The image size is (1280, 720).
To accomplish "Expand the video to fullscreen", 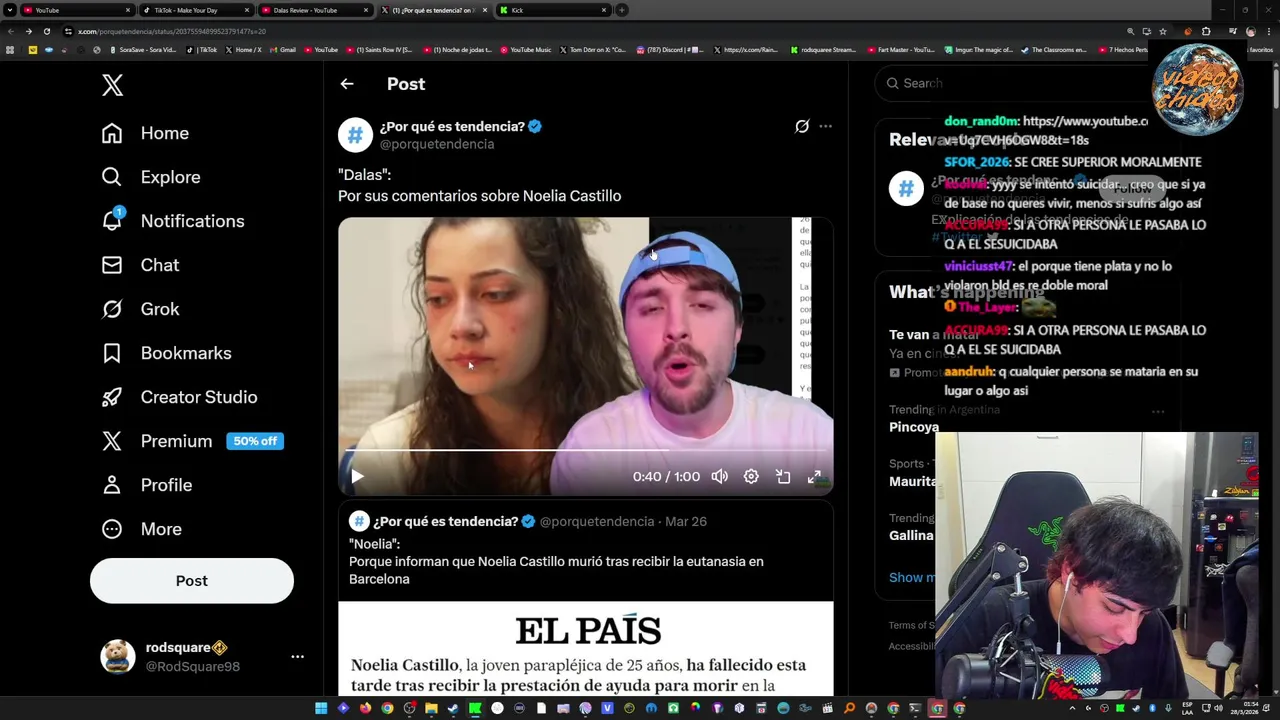I will pos(815,477).
